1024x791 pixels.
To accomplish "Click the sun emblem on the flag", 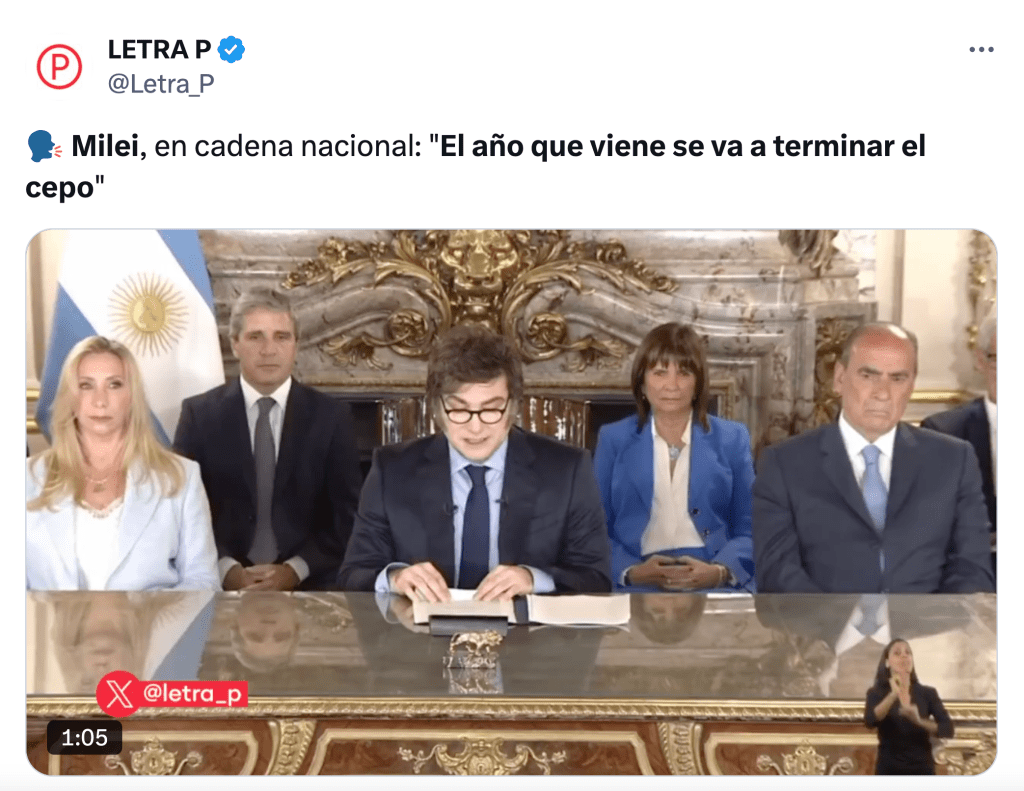I will coord(149,314).
